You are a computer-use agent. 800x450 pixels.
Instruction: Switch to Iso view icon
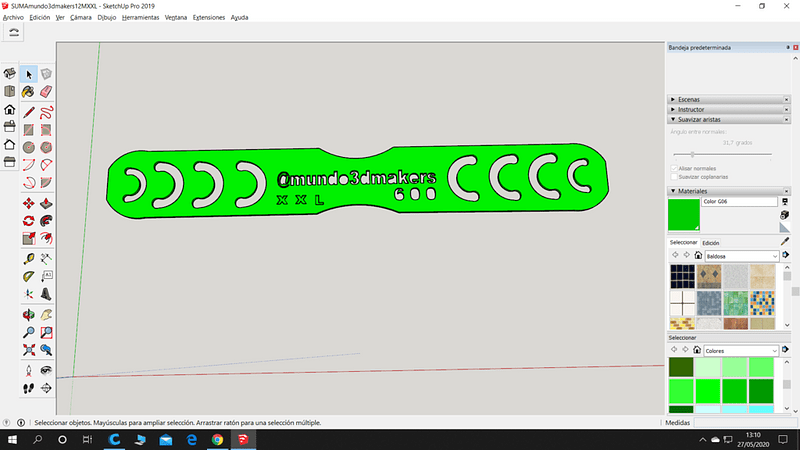(x=9, y=73)
